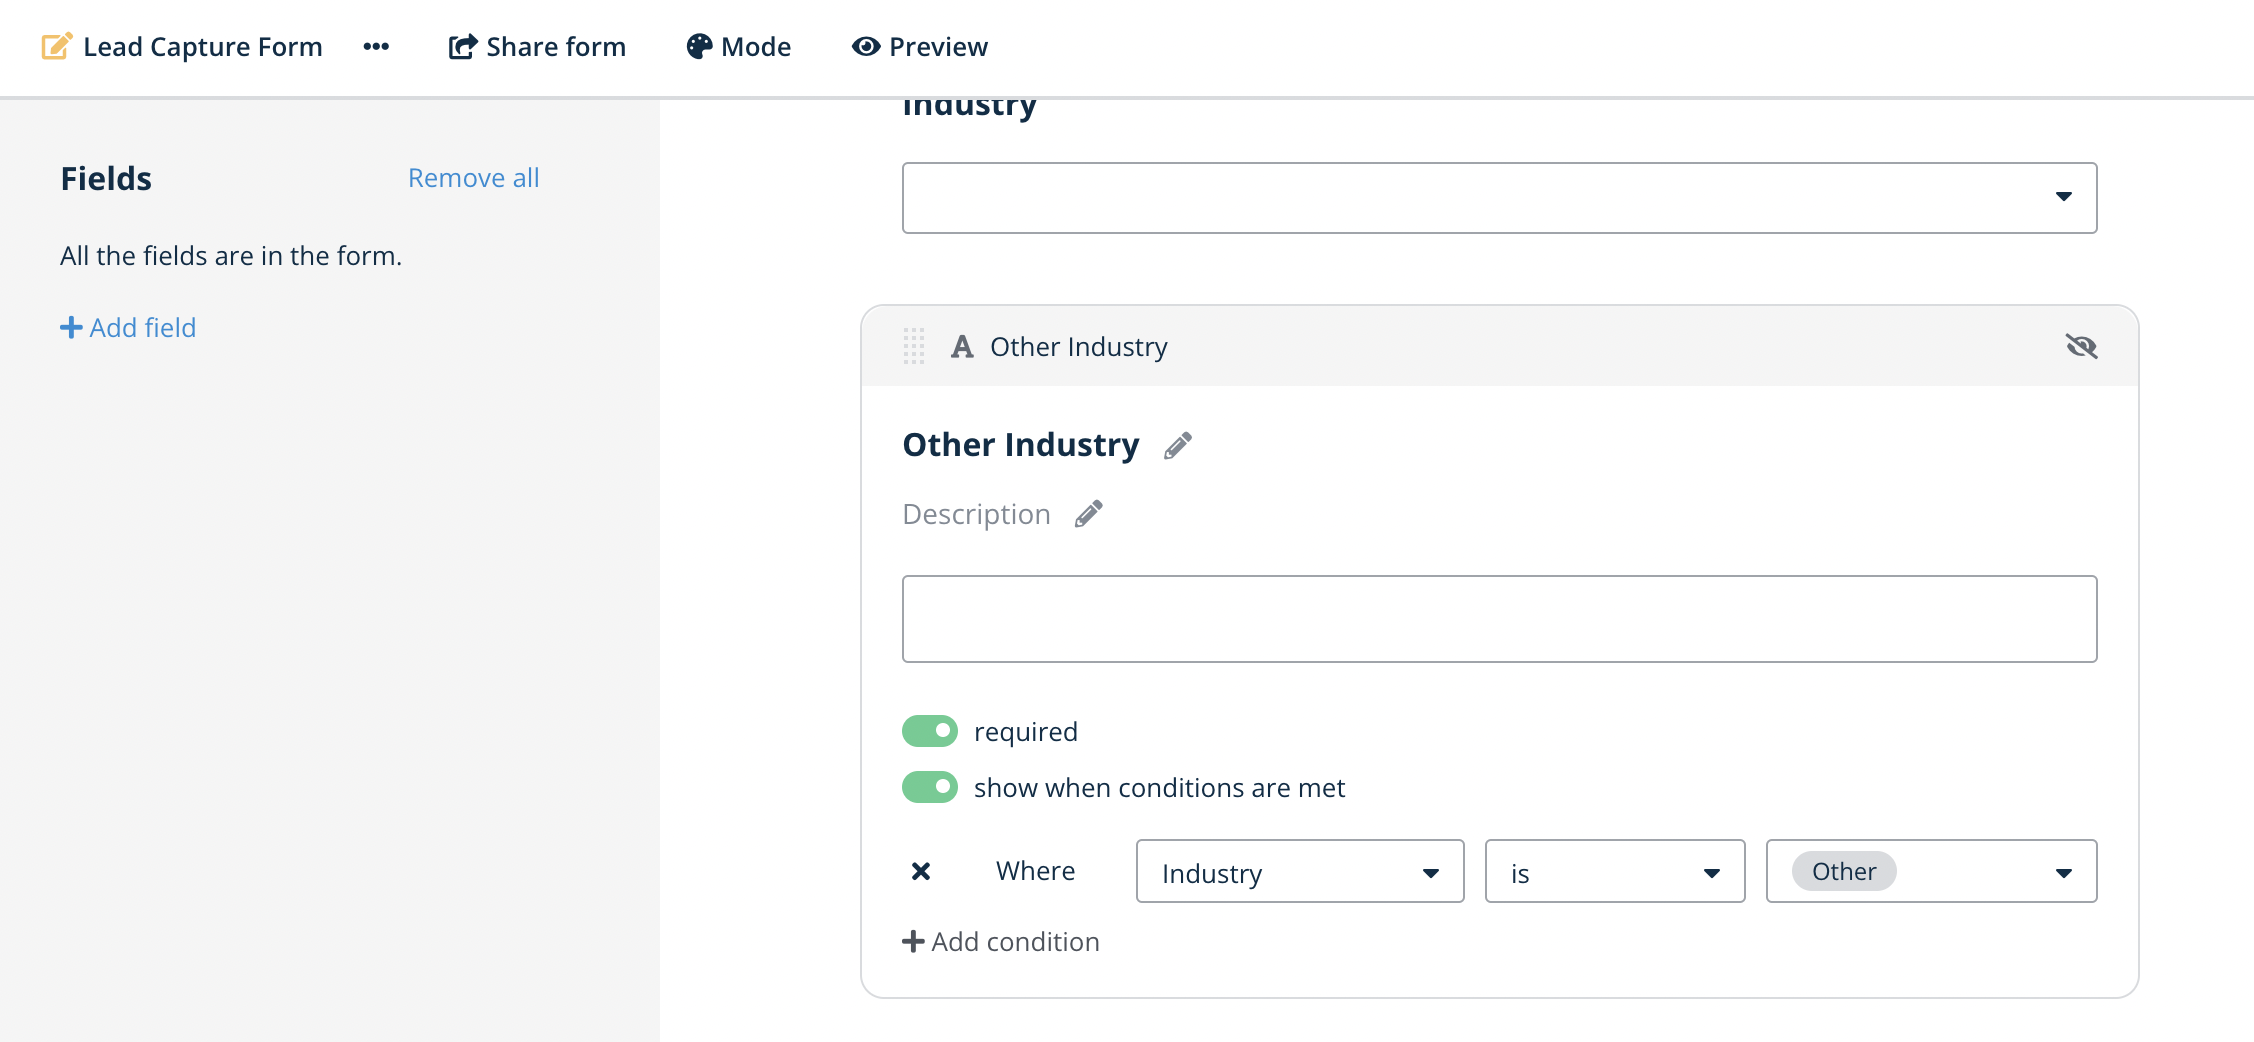Hide the Other Industry field via eye icon
Image resolution: width=2254 pixels, height=1042 pixels.
pos(2081,346)
